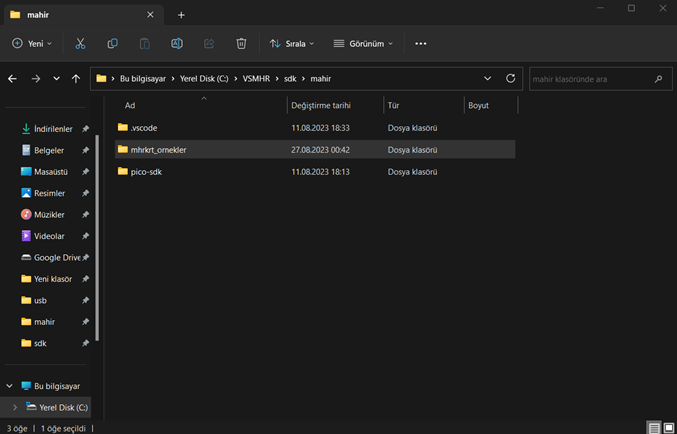Switch to large thumbnails view icon
Image resolution: width=677 pixels, height=434 pixels.
(667, 427)
